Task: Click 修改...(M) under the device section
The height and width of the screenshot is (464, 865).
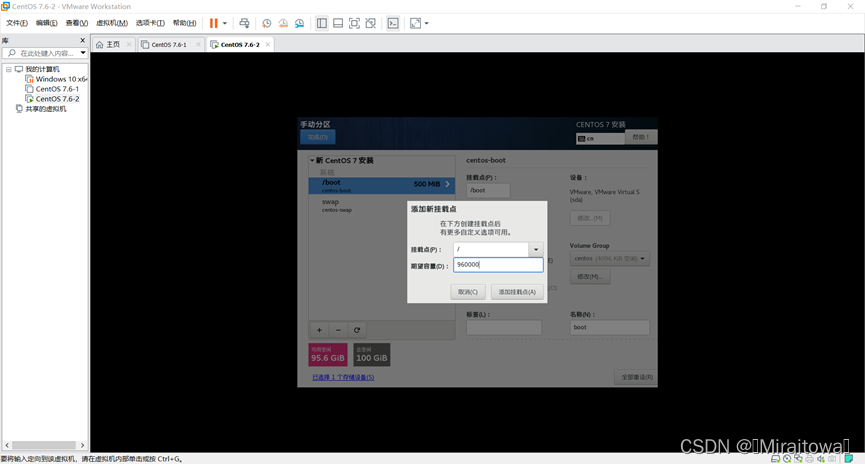Action: [x=590, y=218]
